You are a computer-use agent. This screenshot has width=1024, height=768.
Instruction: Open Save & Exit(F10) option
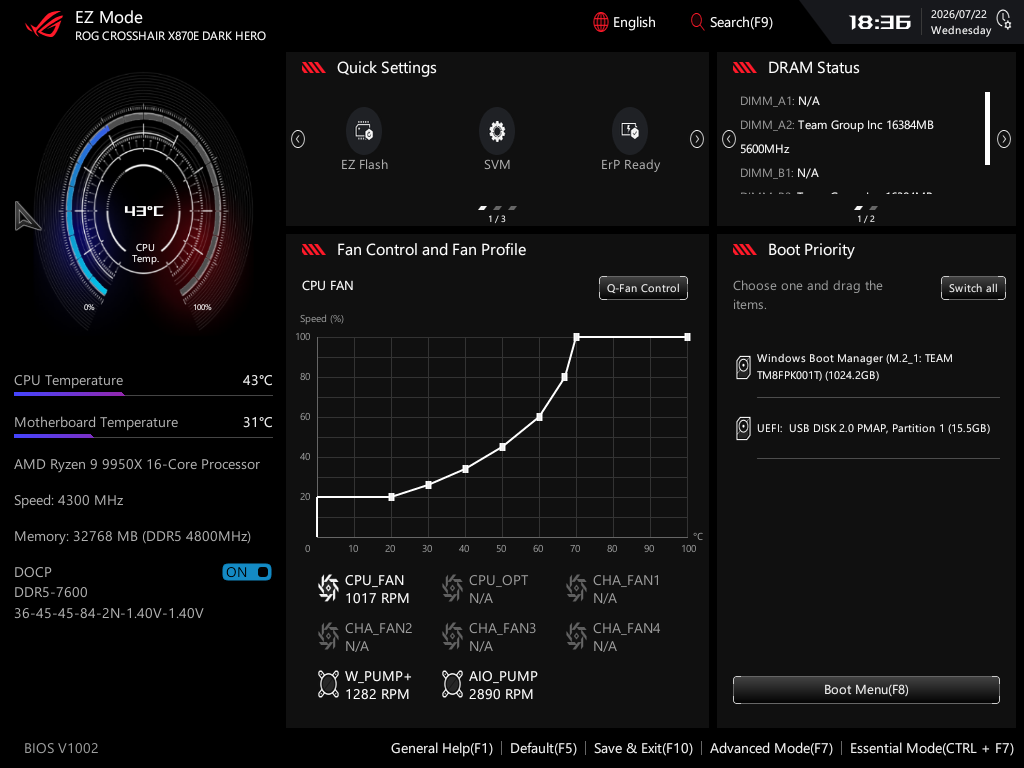(x=643, y=748)
